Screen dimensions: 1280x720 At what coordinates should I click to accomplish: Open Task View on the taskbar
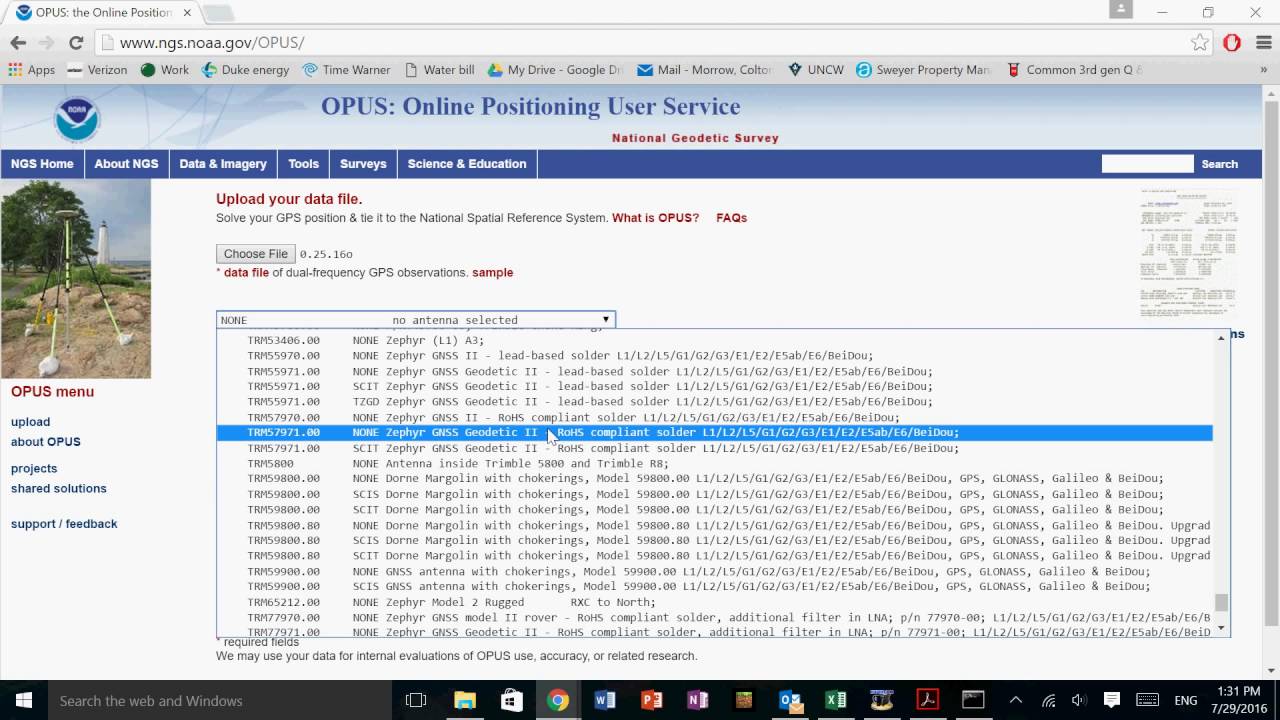click(416, 700)
